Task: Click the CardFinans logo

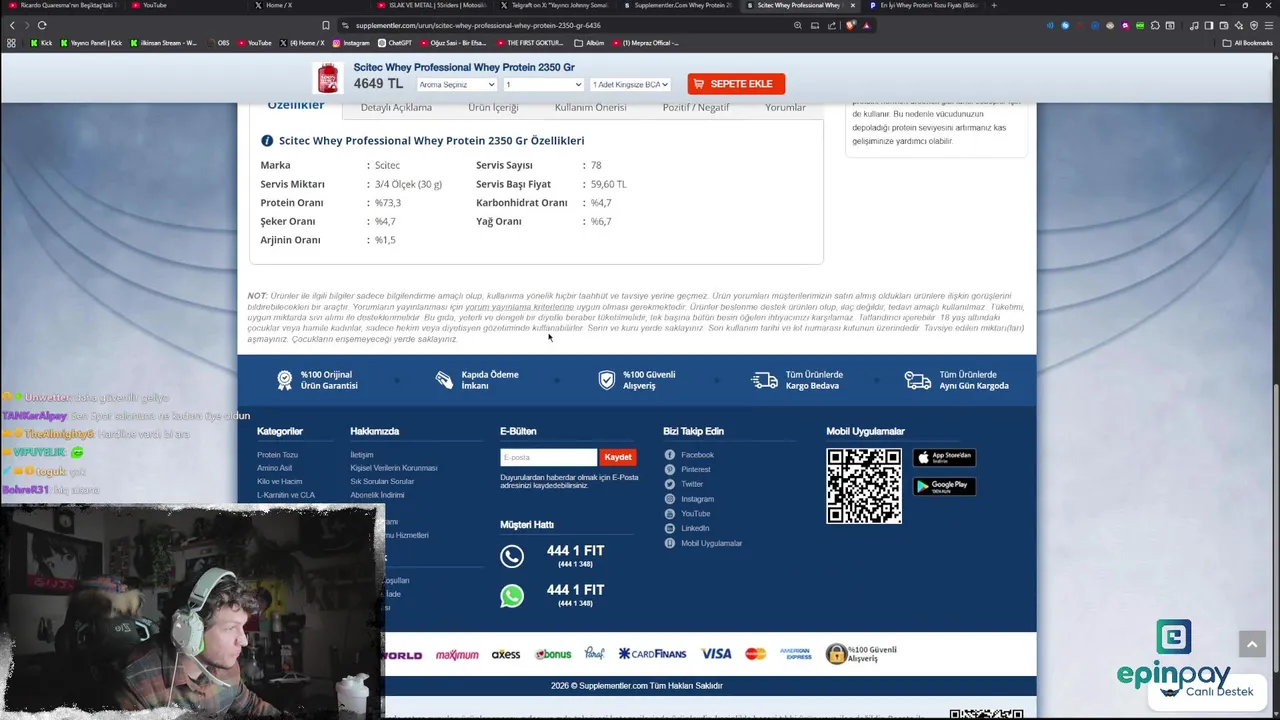Action: click(x=652, y=654)
